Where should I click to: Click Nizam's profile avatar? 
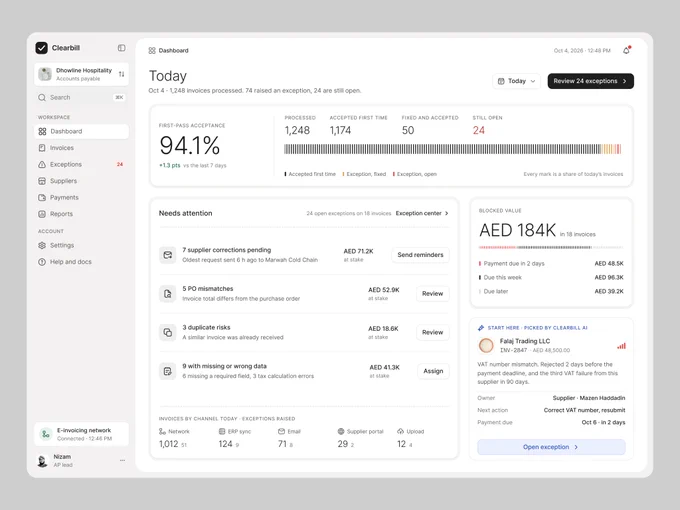click(x=42, y=461)
